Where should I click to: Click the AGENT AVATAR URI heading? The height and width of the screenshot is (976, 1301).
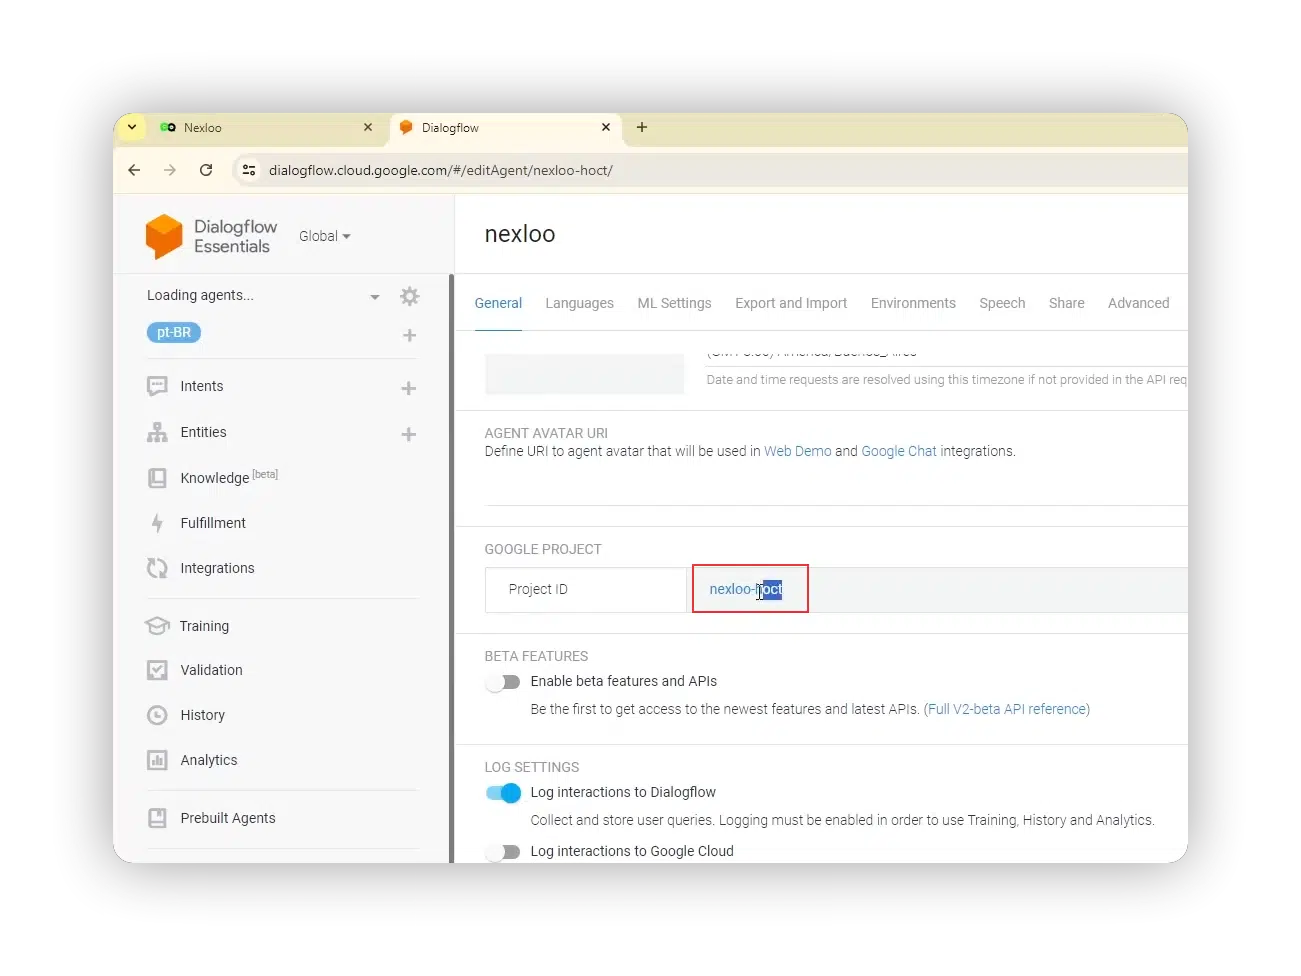click(546, 433)
